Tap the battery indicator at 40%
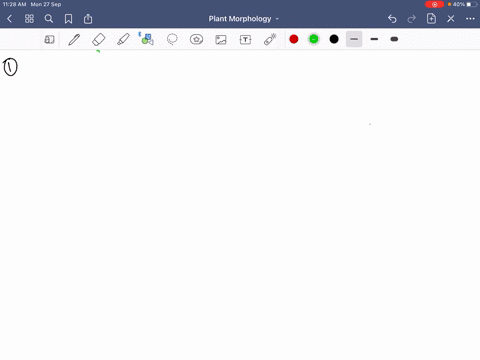Image resolution: width=480 pixels, height=360 pixels. pos(464,4)
